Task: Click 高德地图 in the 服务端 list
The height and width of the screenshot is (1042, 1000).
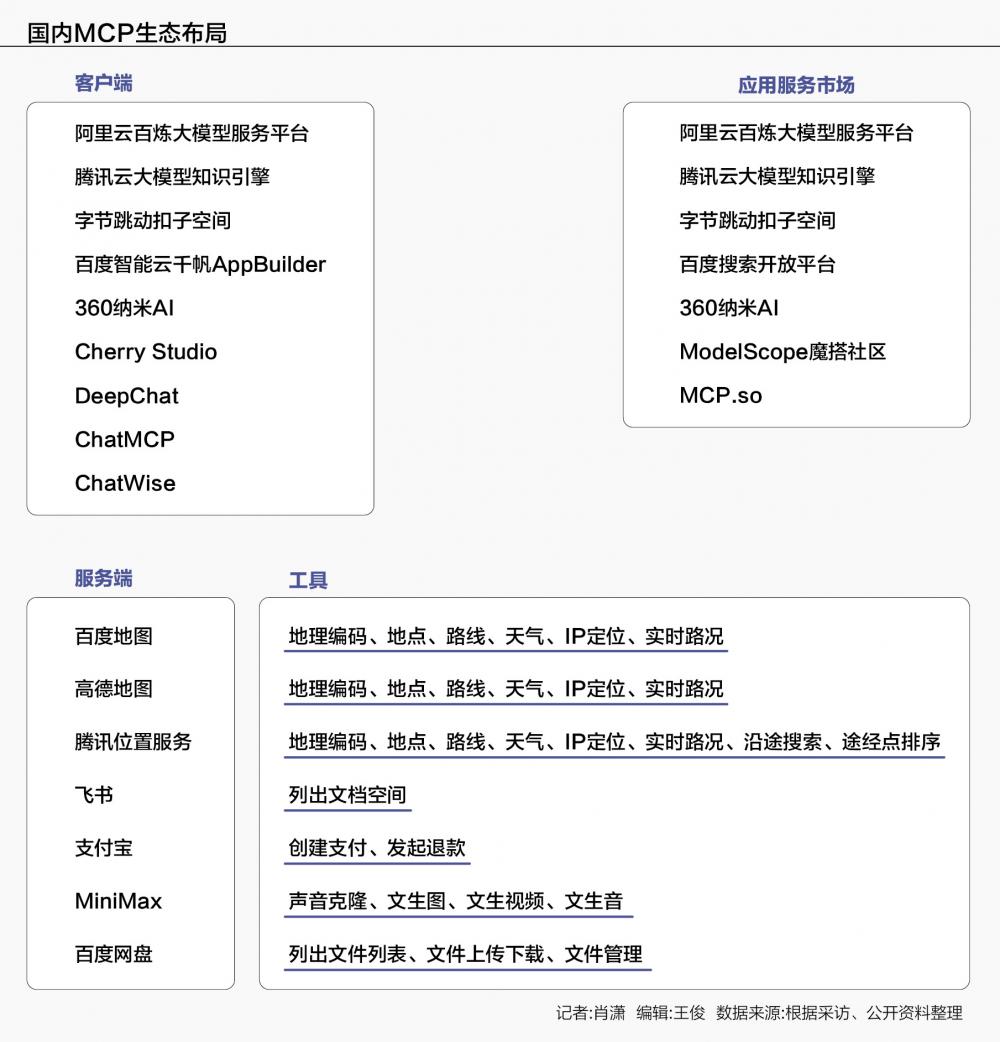Action: tap(114, 689)
